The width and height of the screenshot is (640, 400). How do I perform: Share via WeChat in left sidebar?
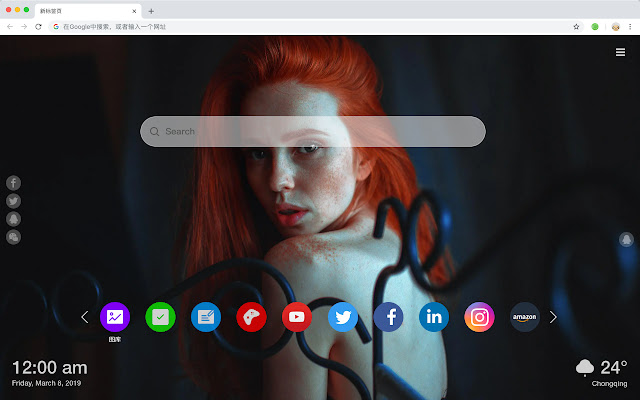(13, 237)
